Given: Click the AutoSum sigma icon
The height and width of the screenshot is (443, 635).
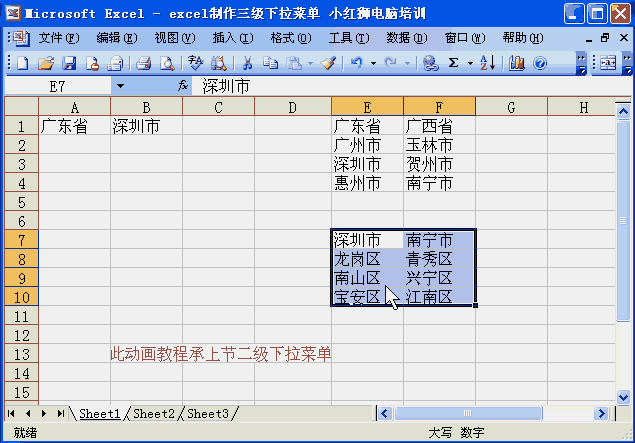Looking at the screenshot, I should point(454,63).
